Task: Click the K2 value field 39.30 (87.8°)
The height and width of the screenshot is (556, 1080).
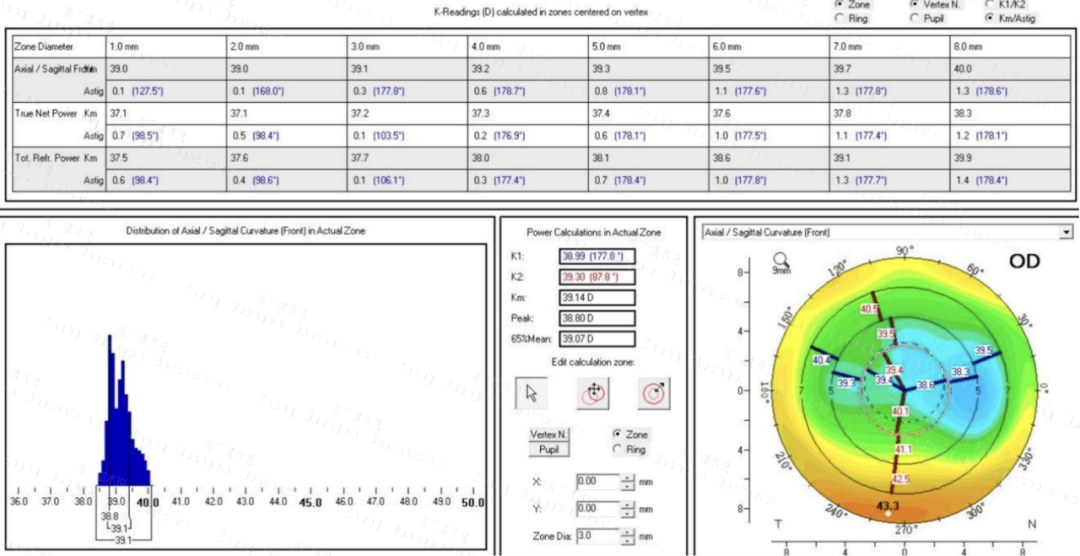Action: [597, 276]
